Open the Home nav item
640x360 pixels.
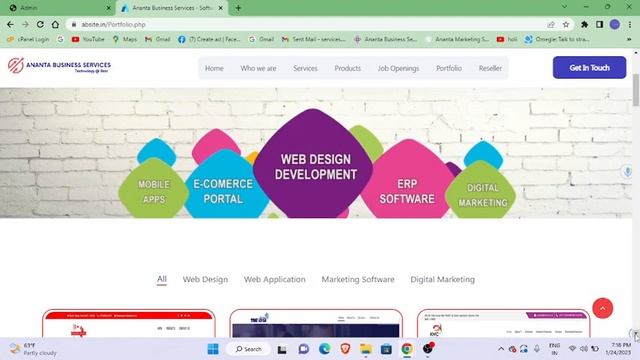(x=214, y=68)
